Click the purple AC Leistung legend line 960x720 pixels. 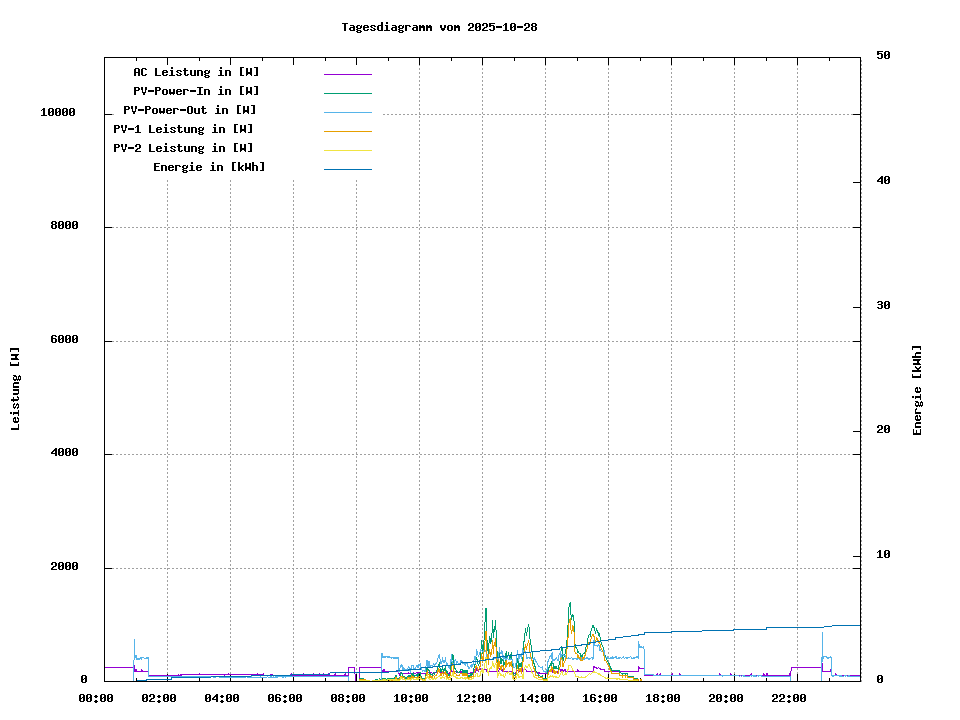point(347,74)
